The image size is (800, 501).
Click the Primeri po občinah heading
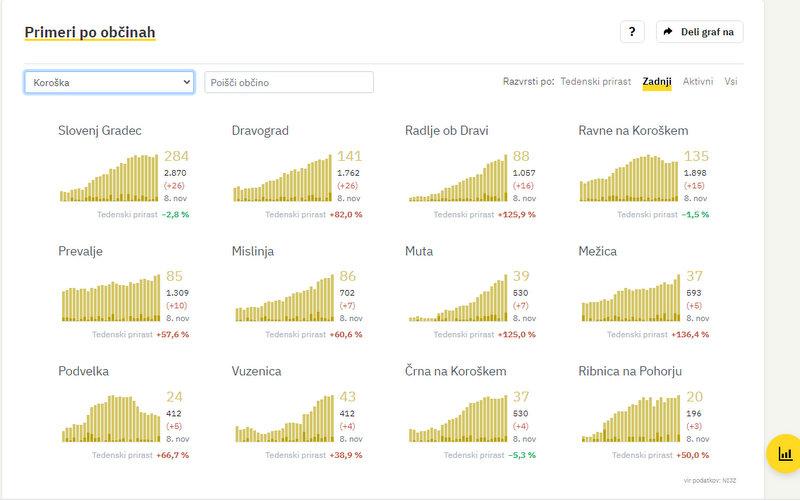90,33
